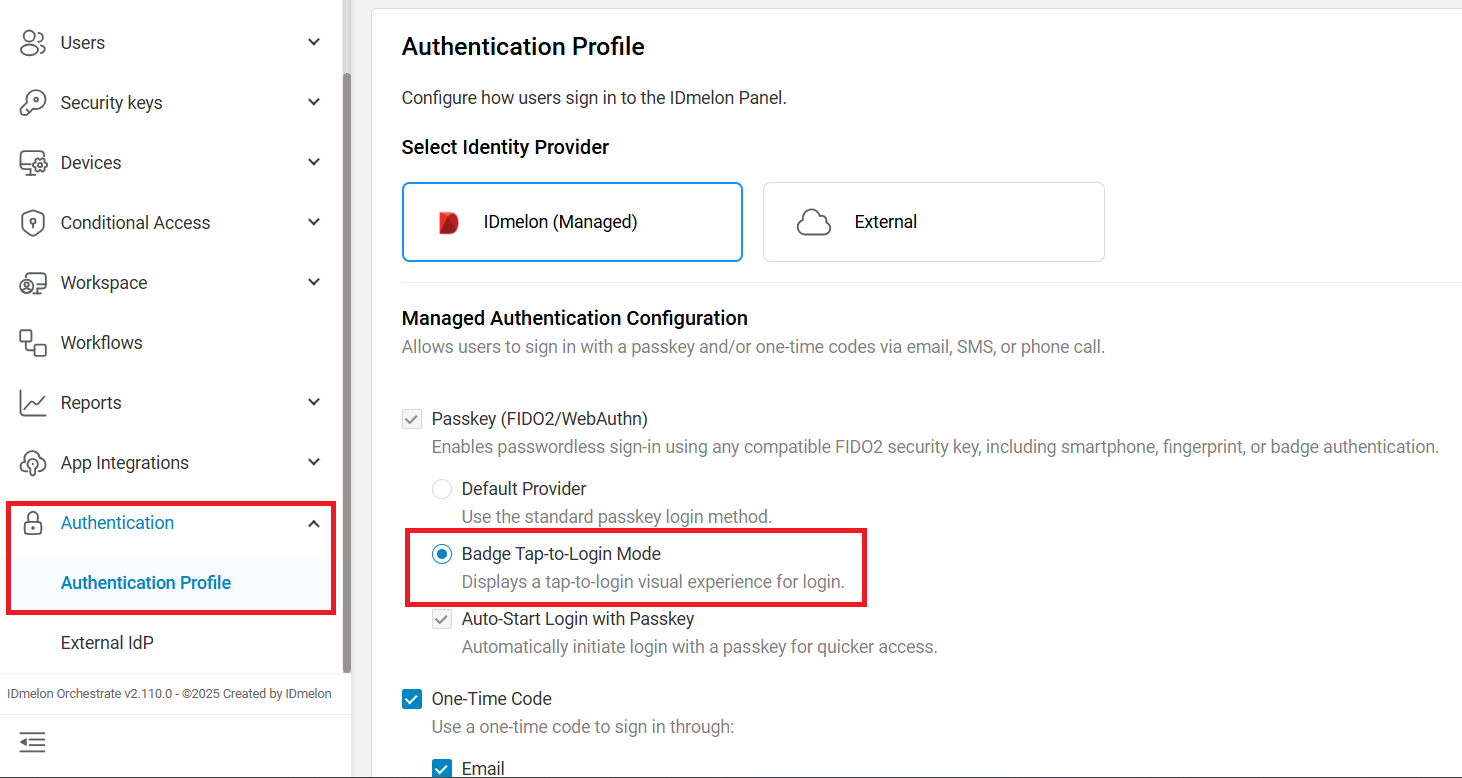Open App Integrations via its icon
Screen dimensions: 1462x778
pos(30,462)
